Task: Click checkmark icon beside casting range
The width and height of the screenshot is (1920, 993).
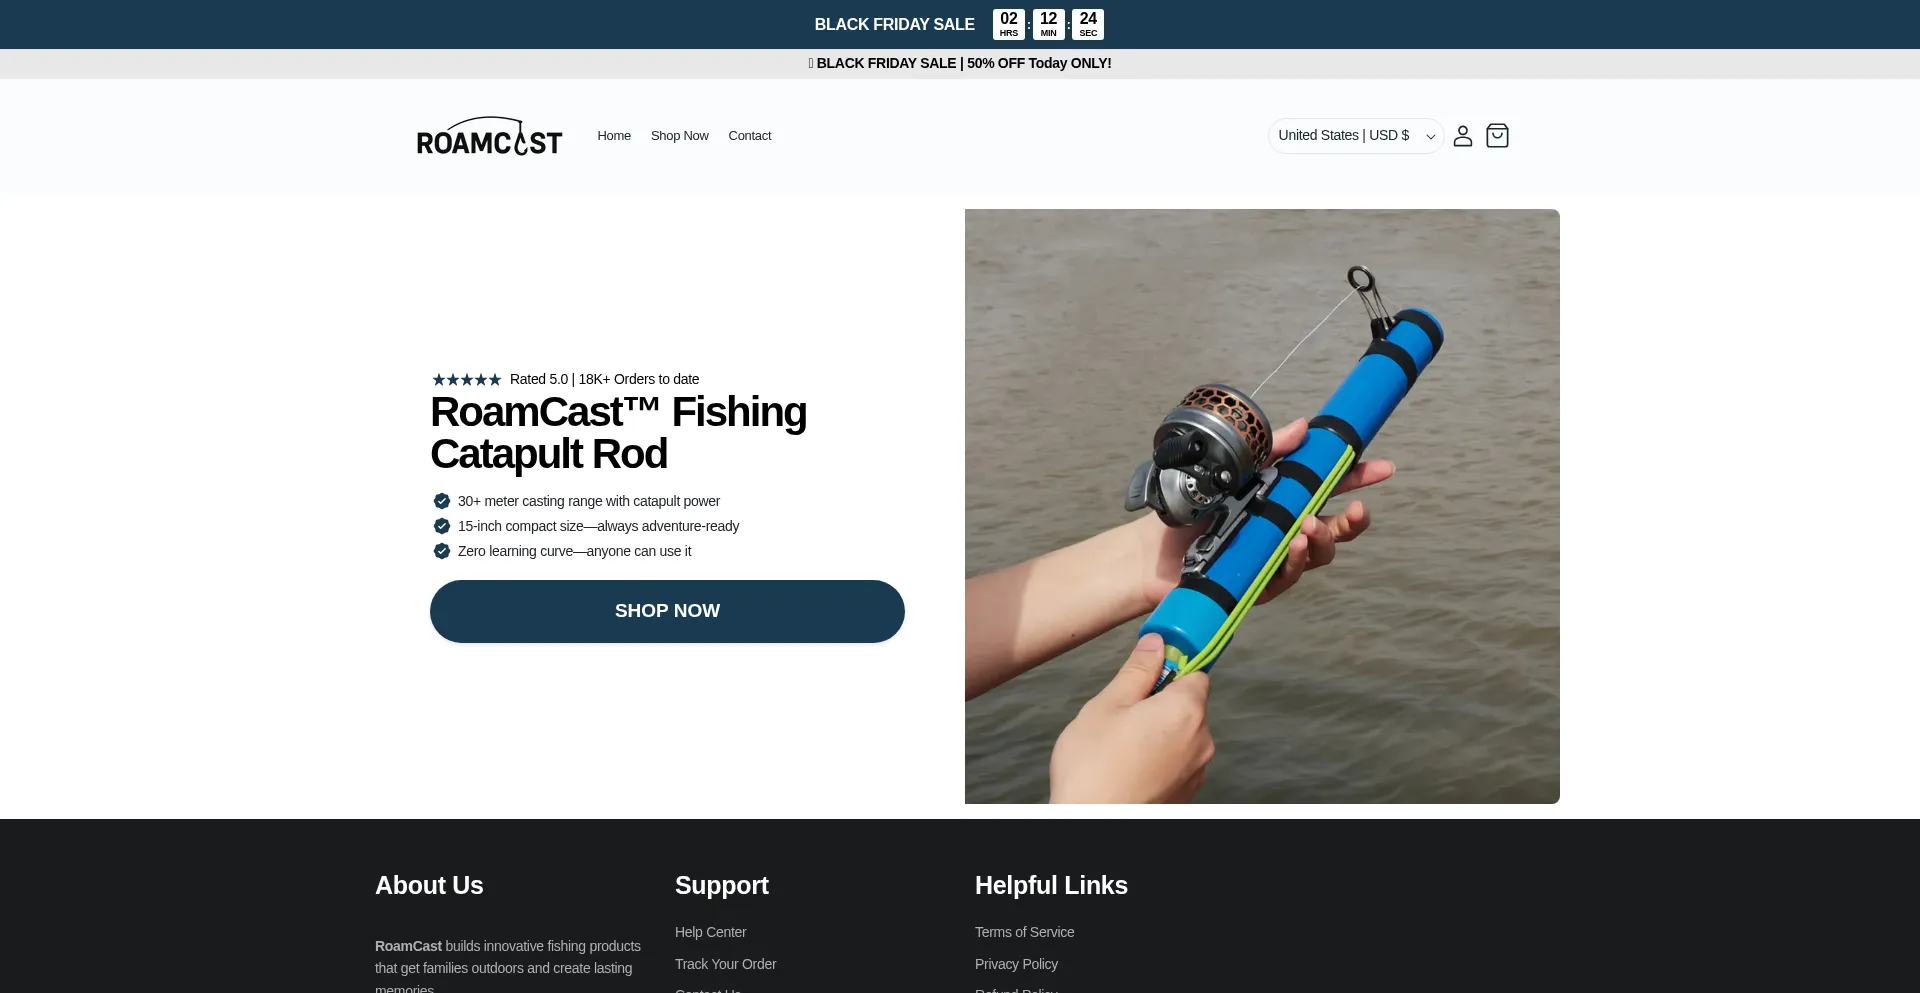Action: (441, 501)
